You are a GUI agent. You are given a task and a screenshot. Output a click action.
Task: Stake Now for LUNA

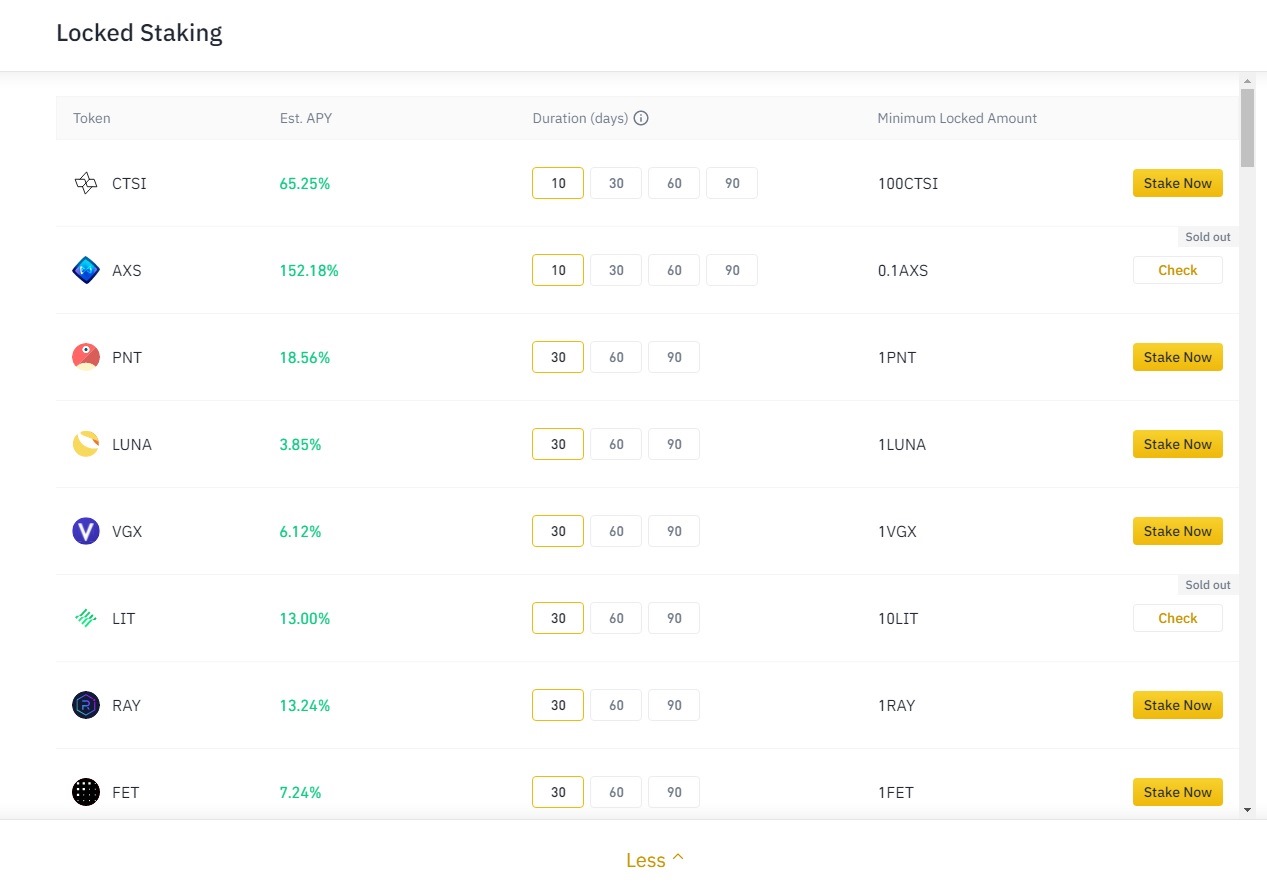pyautogui.click(x=1178, y=444)
